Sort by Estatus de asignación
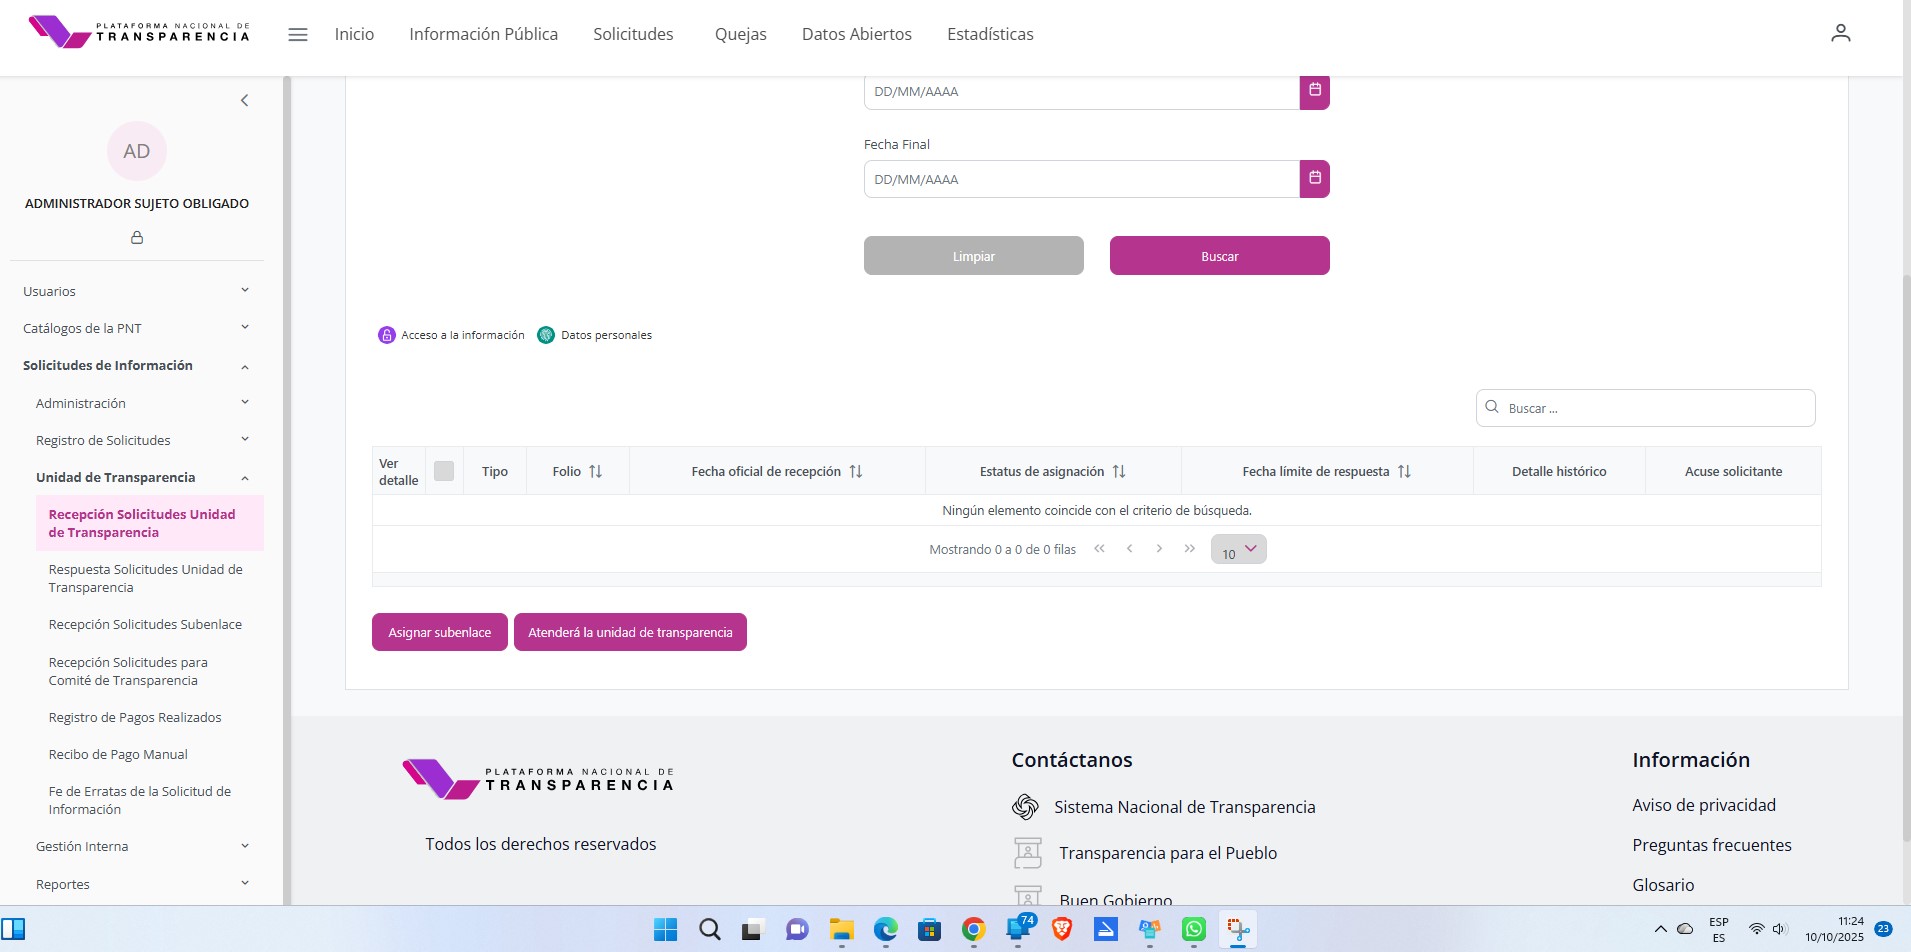Screen dimensions: 1911x952 1119,472
